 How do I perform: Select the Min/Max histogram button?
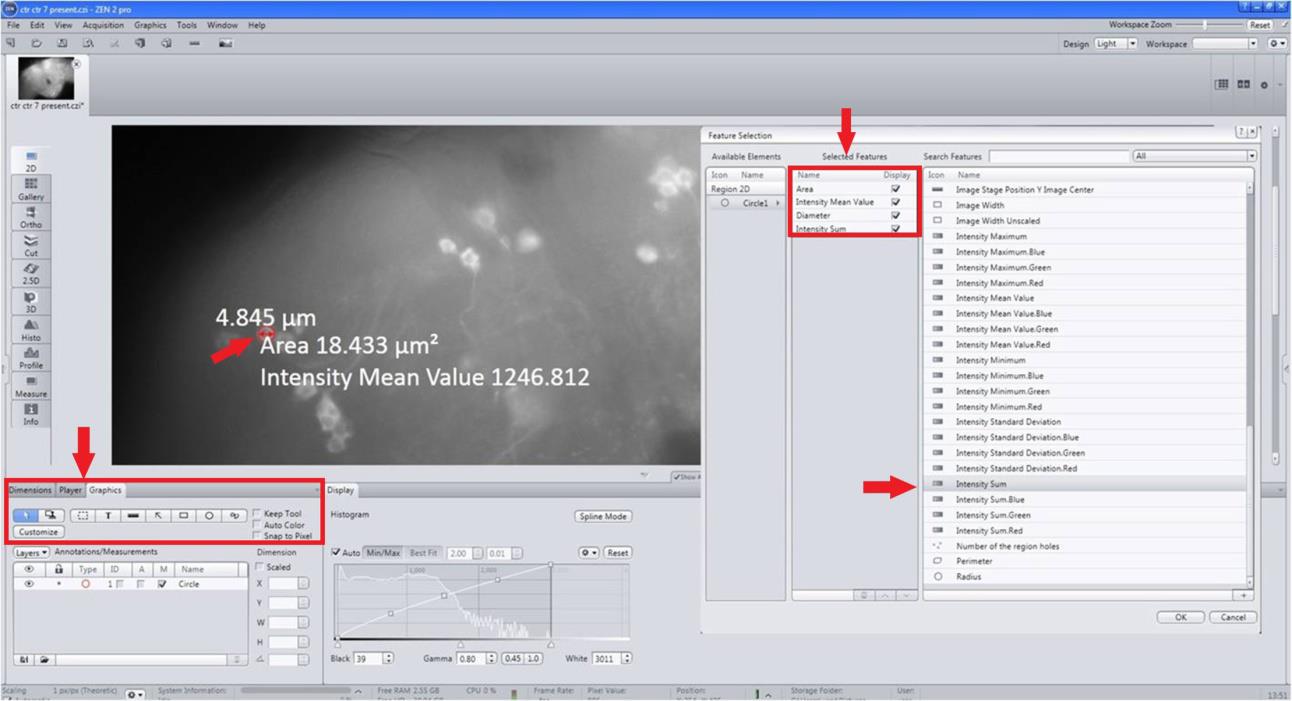[383, 553]
